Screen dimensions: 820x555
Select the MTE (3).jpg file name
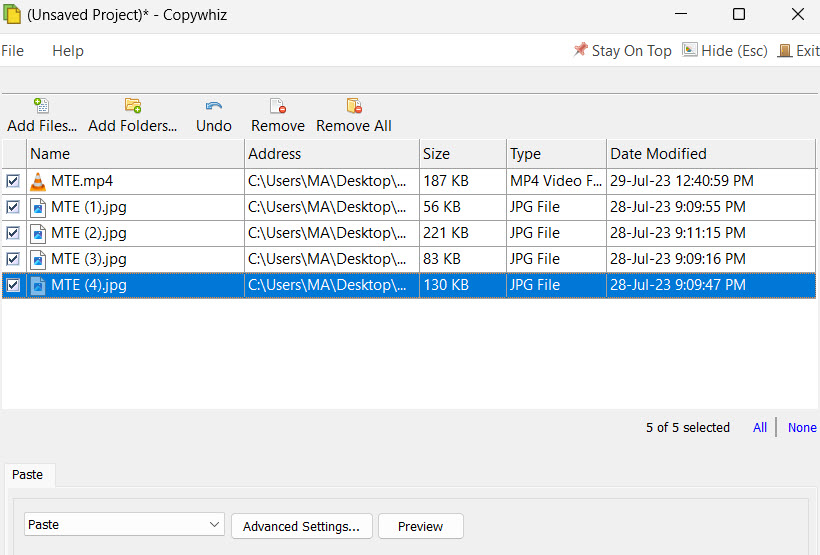(x=89, y=259)
